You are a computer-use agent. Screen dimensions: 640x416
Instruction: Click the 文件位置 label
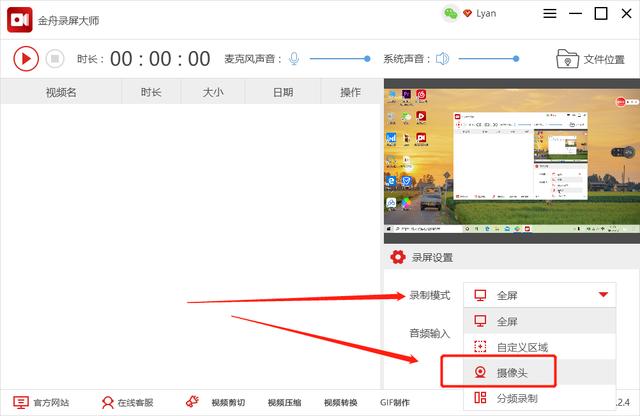pyautogui.click(x=604, y=60)
